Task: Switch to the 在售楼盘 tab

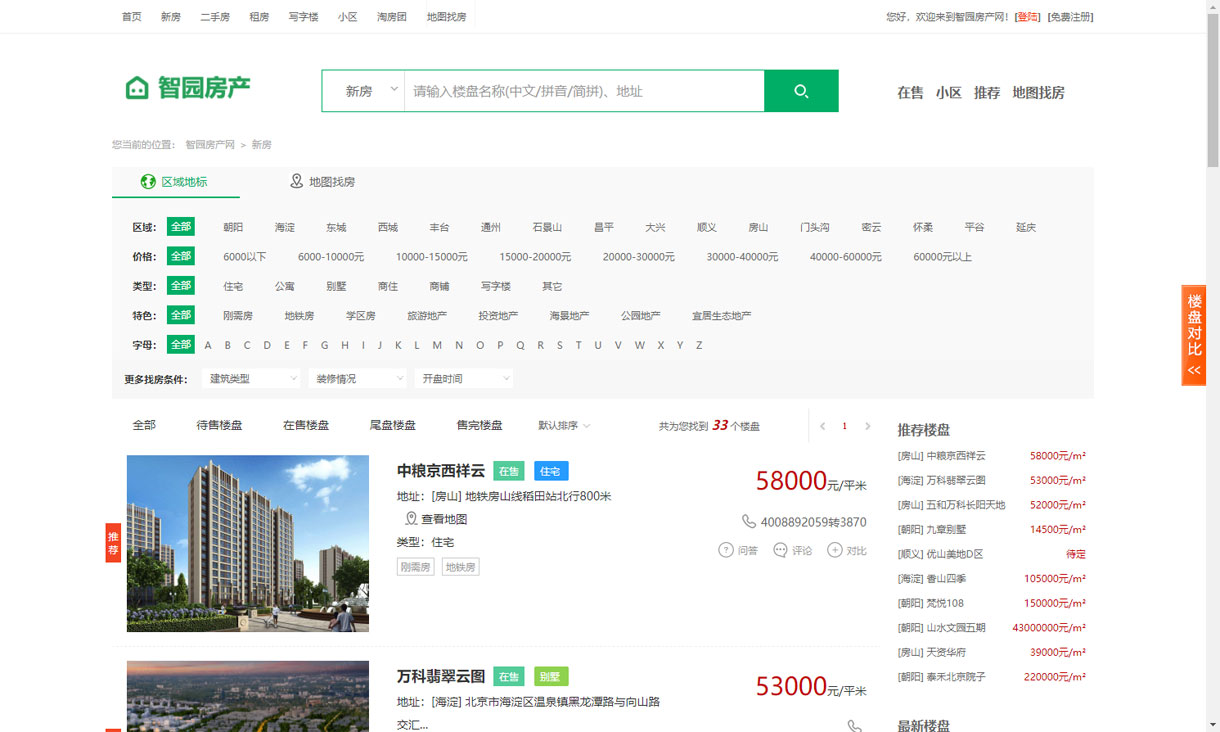Action: pos(306,425)
